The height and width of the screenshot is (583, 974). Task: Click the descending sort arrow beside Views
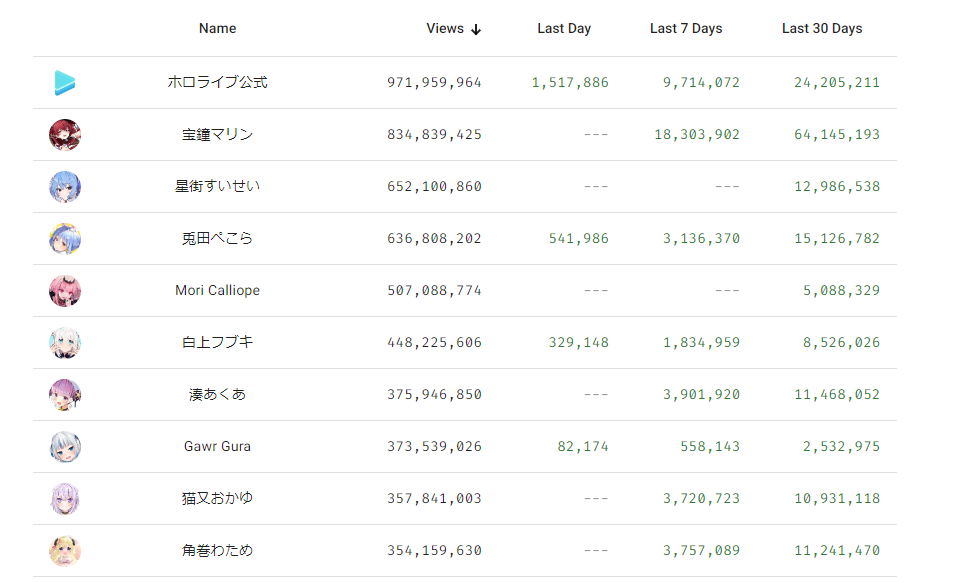(476, 29)
